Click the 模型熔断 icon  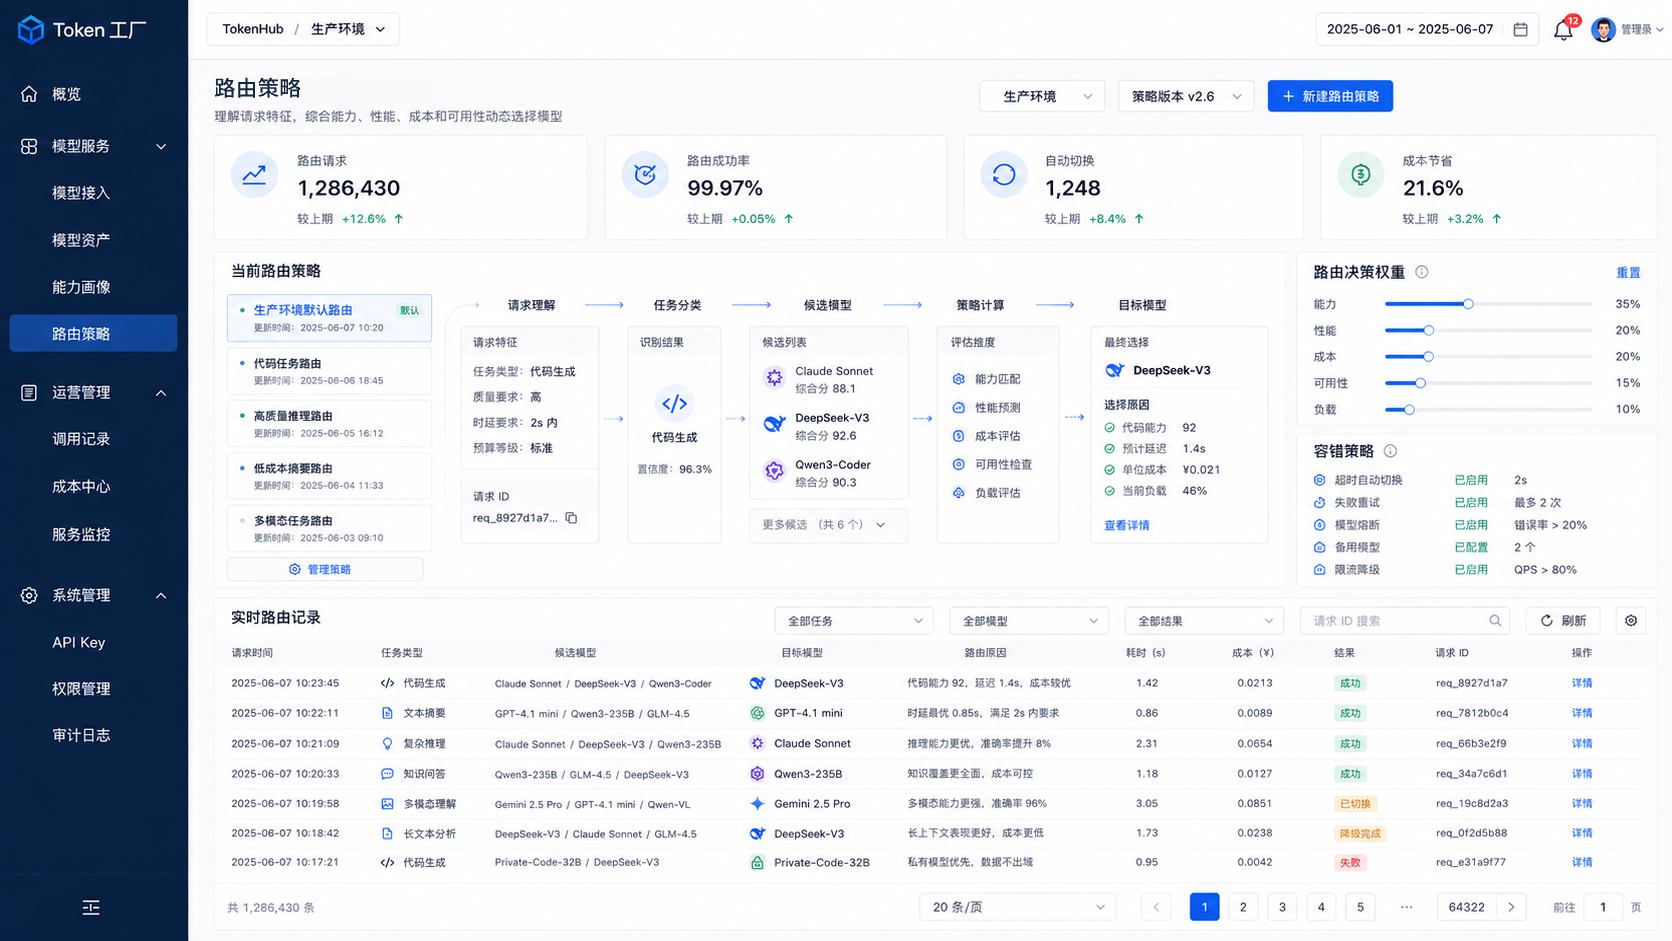point(1319,525)
